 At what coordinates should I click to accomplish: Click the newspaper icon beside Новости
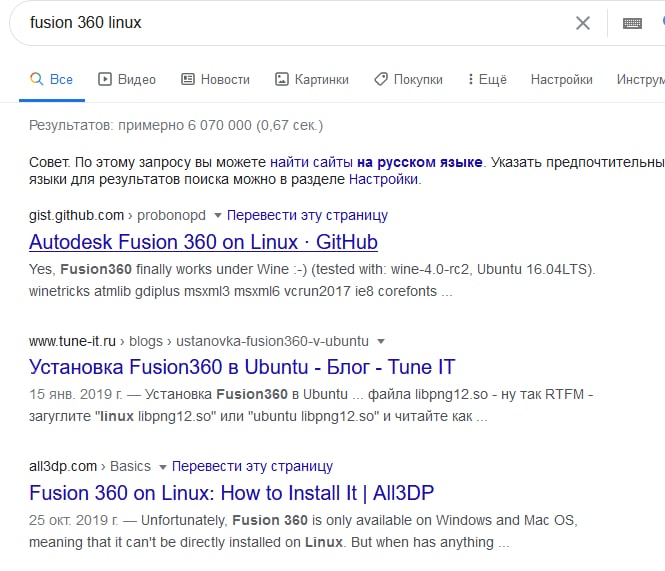coord(188,79)
